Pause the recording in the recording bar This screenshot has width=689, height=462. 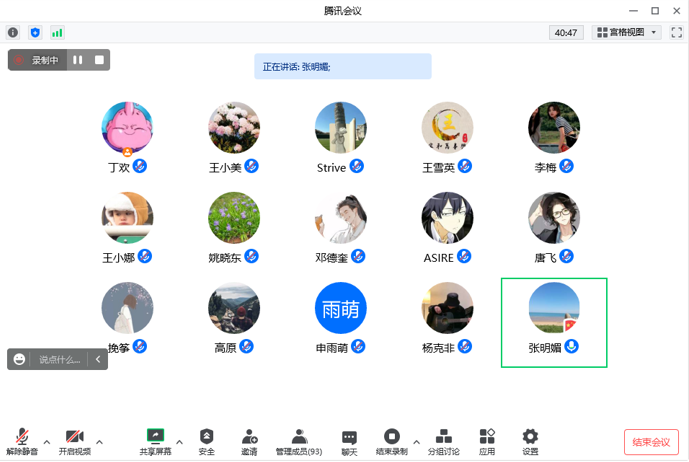[78, 60]
